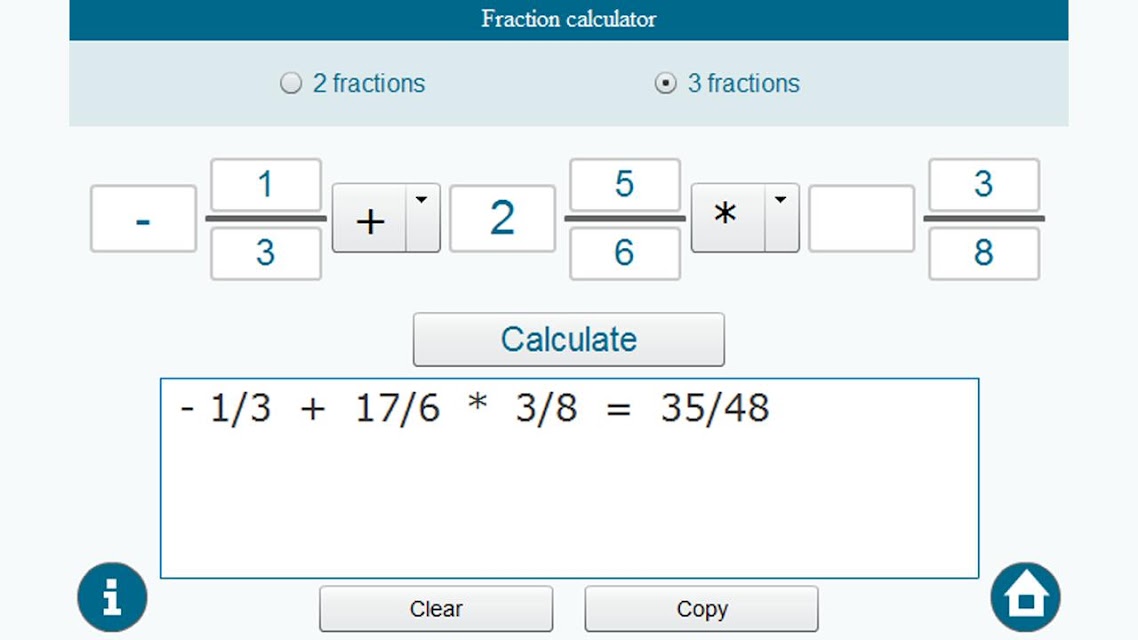Go to the home screen icon
The image size is (1138, 640).
[1025, 598]
